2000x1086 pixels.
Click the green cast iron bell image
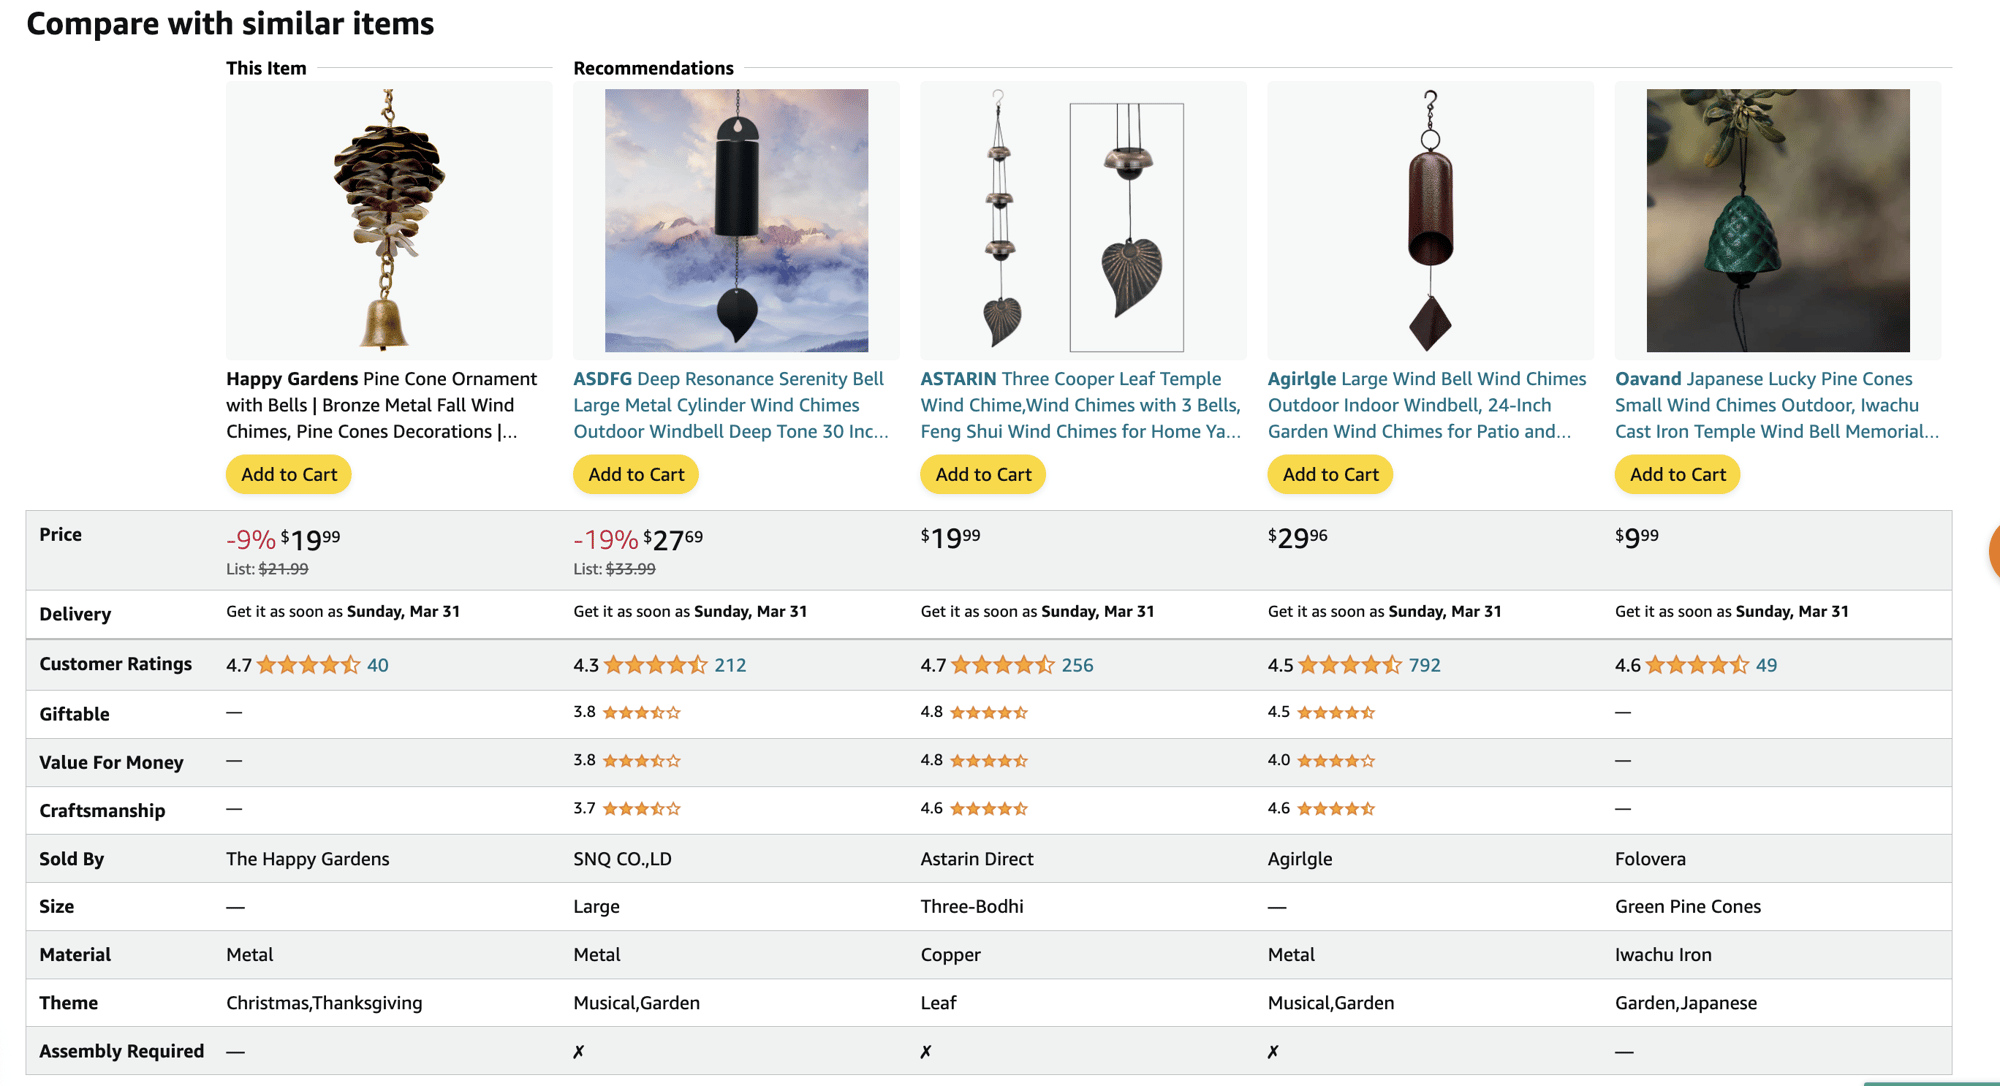pos(1778,220)
